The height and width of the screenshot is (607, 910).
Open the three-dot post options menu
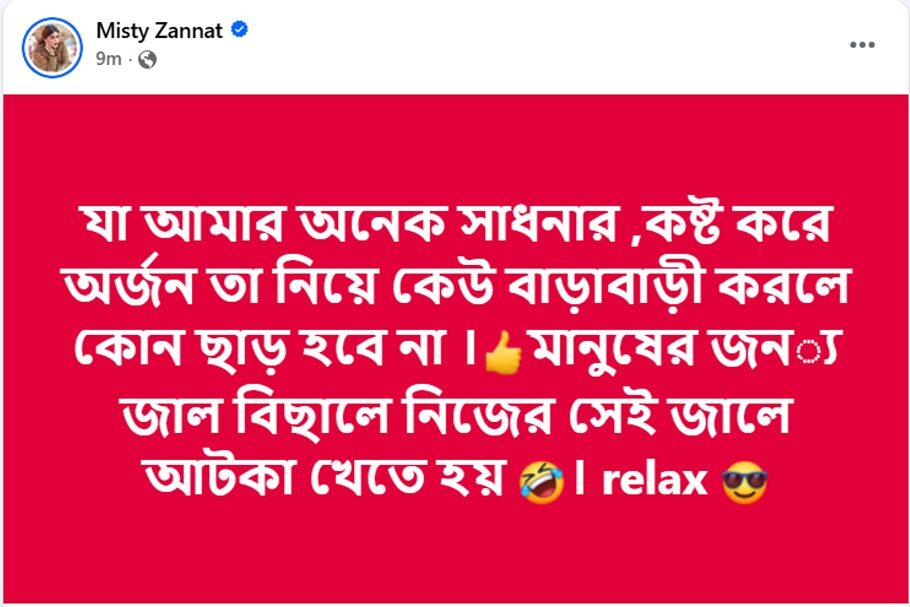point(862,45)
